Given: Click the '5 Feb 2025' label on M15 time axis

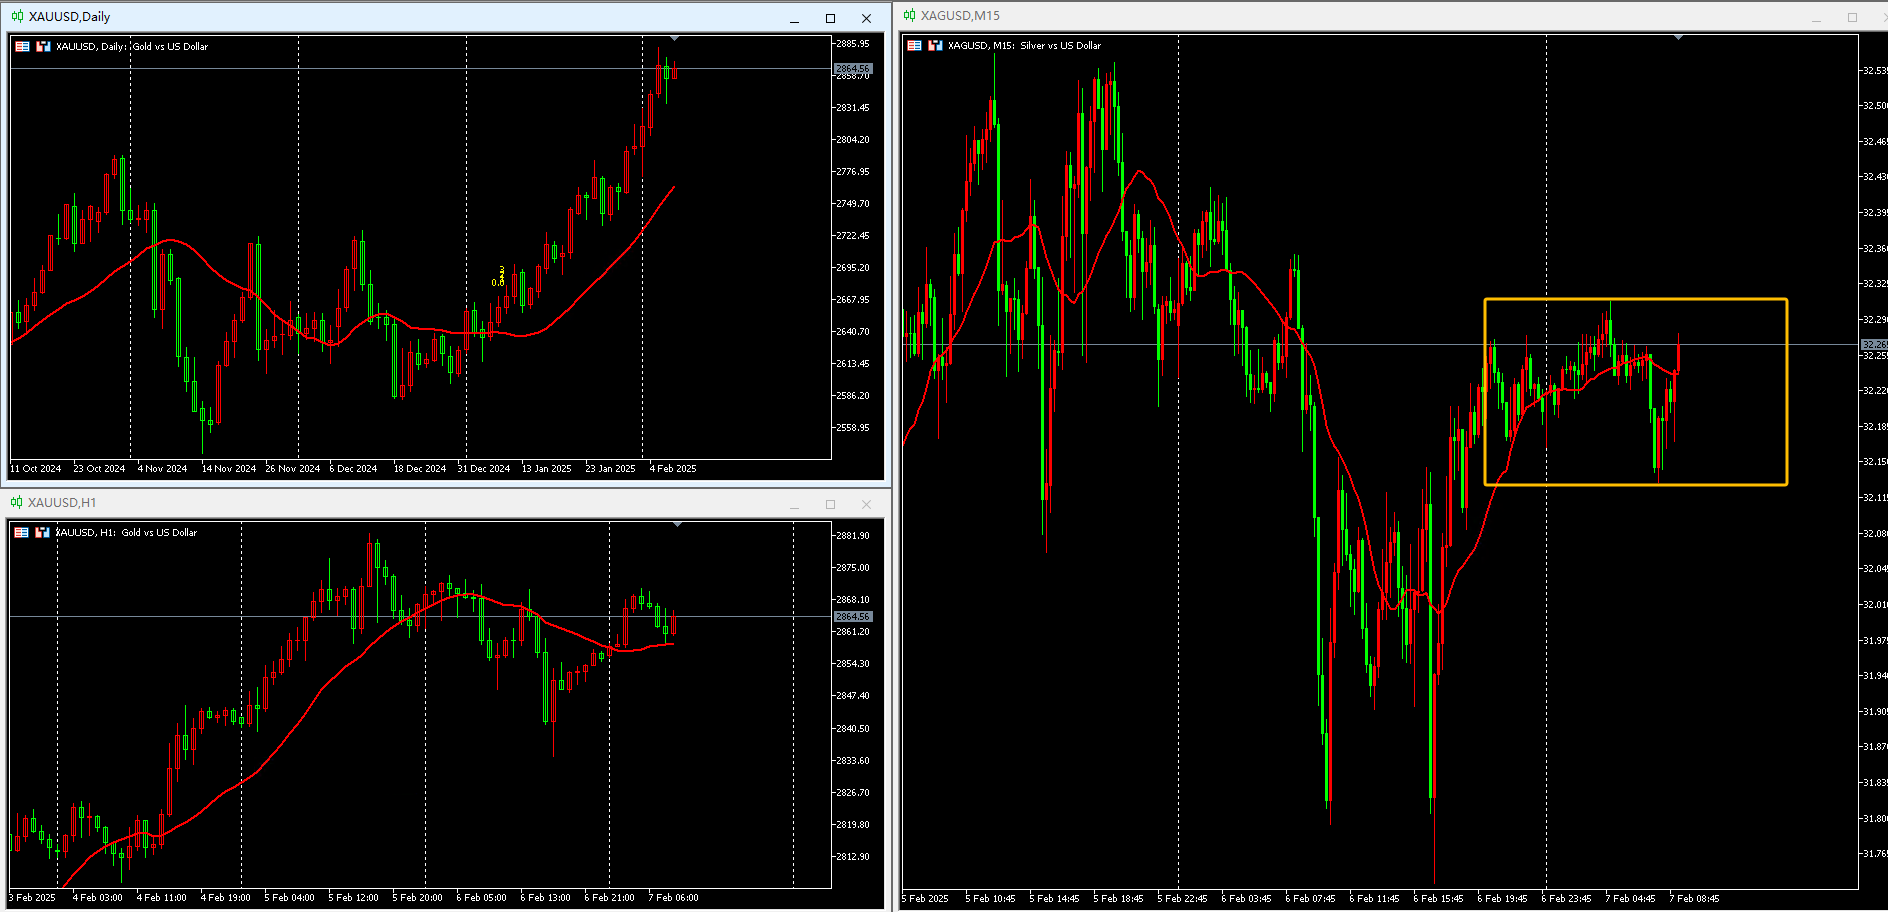Looking at the screenshot, I should click(x=925, y=898).
